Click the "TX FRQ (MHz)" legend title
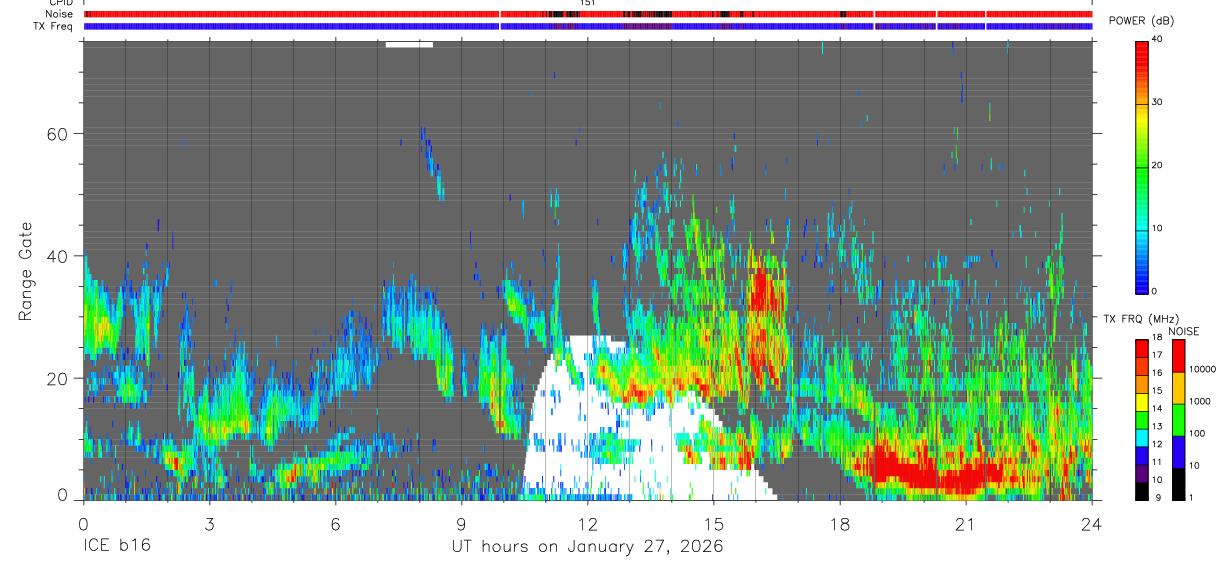This screenshot has width=1228, height=567. click(x=1140, y=319)
